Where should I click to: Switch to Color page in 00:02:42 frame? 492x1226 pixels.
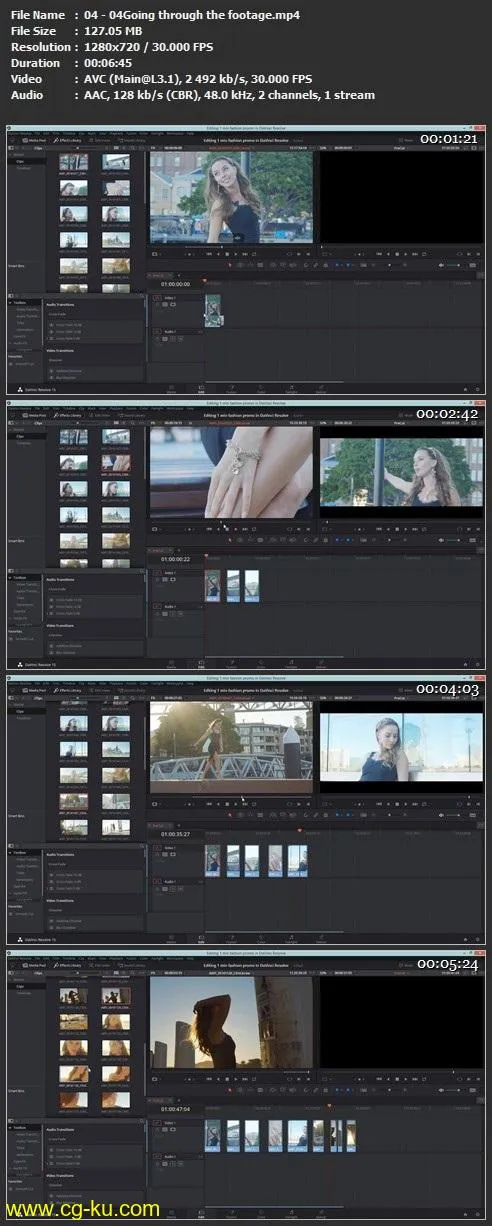pos(260,663)
